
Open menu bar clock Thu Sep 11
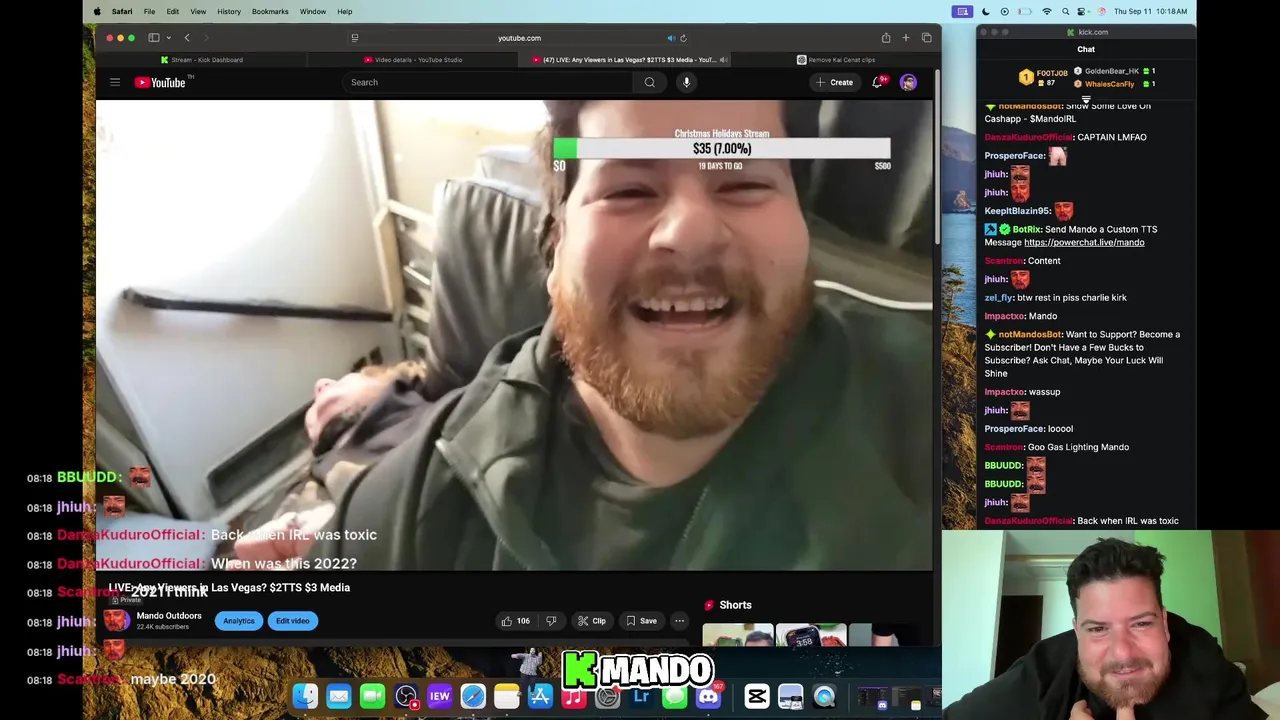[1153, 11]
